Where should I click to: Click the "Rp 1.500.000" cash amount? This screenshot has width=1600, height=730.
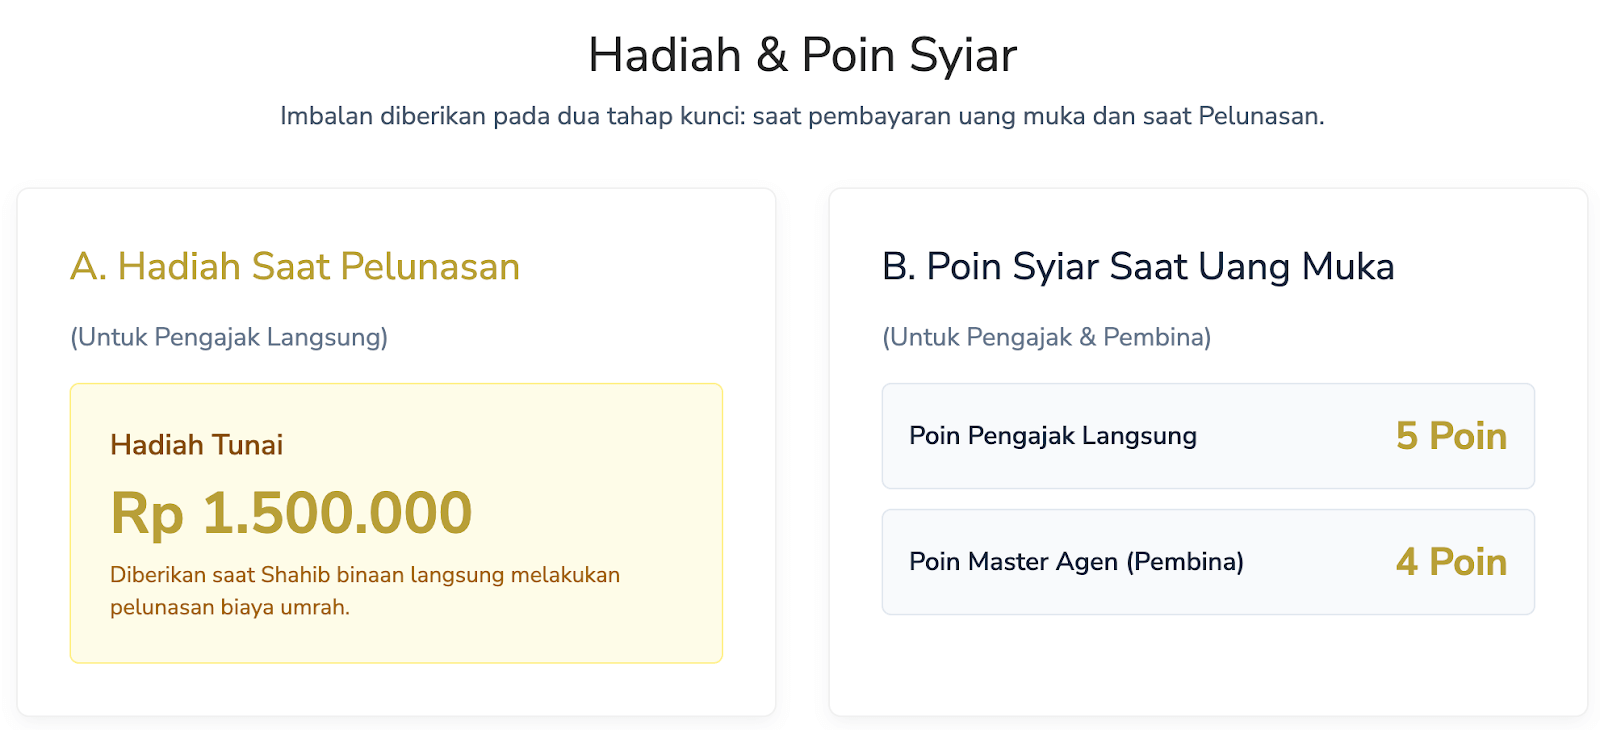point(291,513)
